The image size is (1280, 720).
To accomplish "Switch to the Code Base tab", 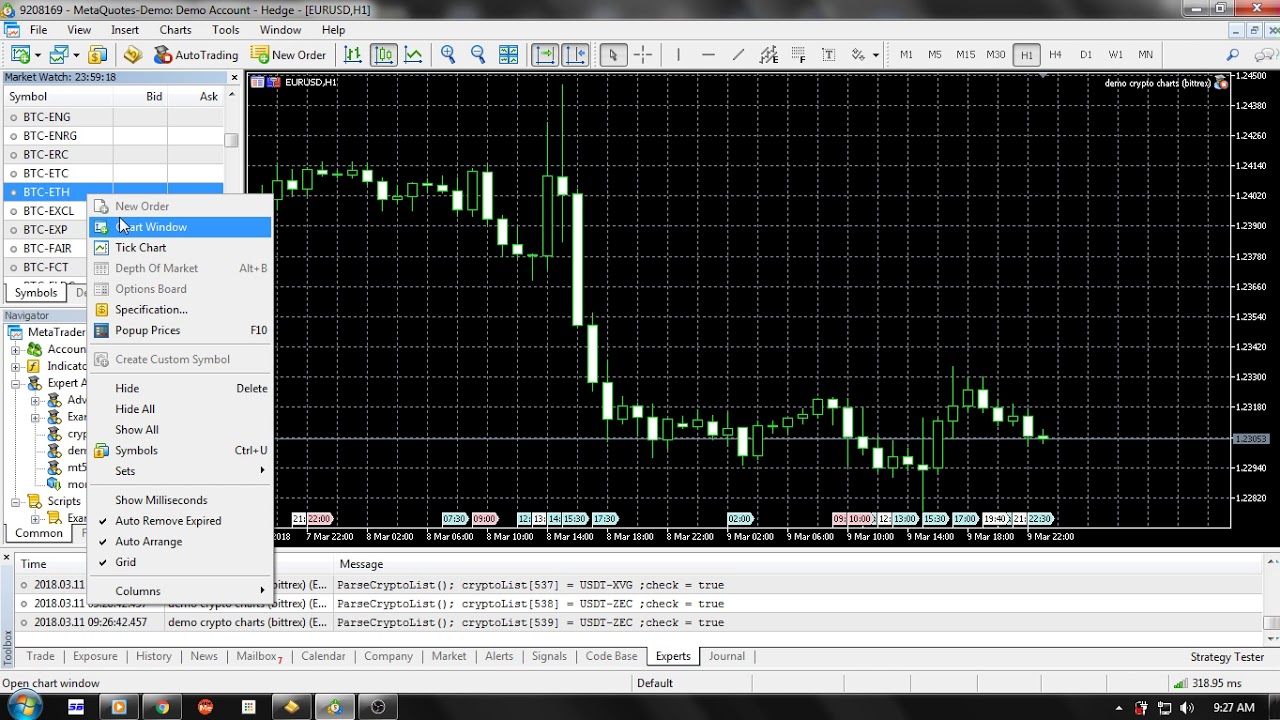I will 611,657.
